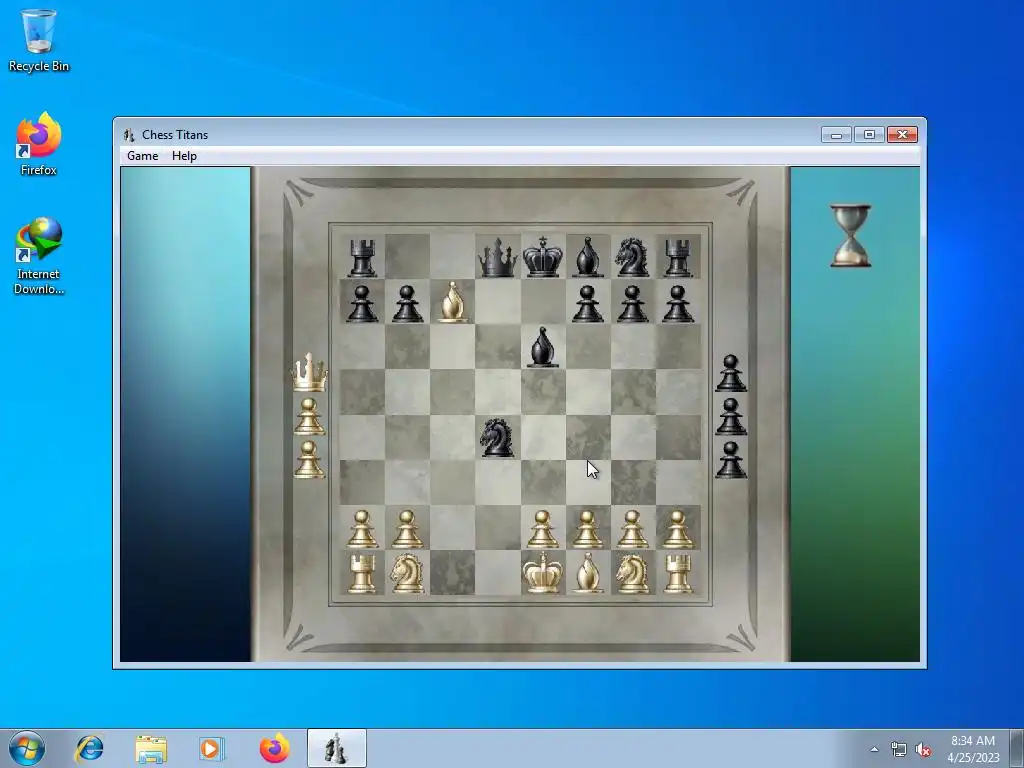Screen dimensions: 1024x768
Task: Select the black bishop on f8
Action: coord(588,258)
